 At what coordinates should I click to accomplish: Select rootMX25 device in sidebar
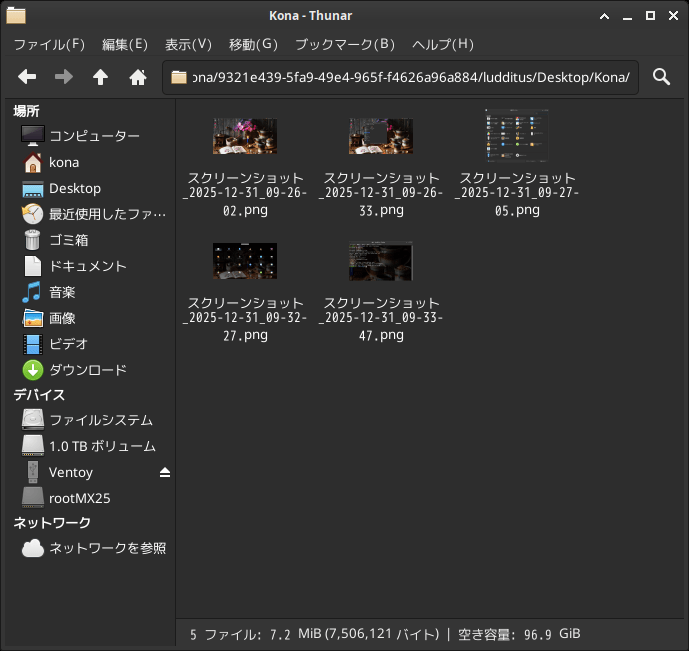pyautogui.click(x=79, y=498)
